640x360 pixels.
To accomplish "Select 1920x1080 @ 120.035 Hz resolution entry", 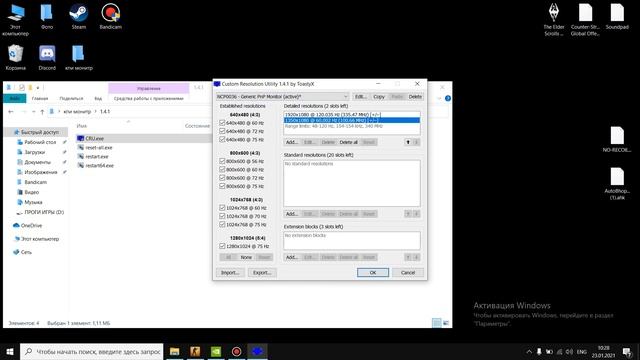I will point(352,115).
